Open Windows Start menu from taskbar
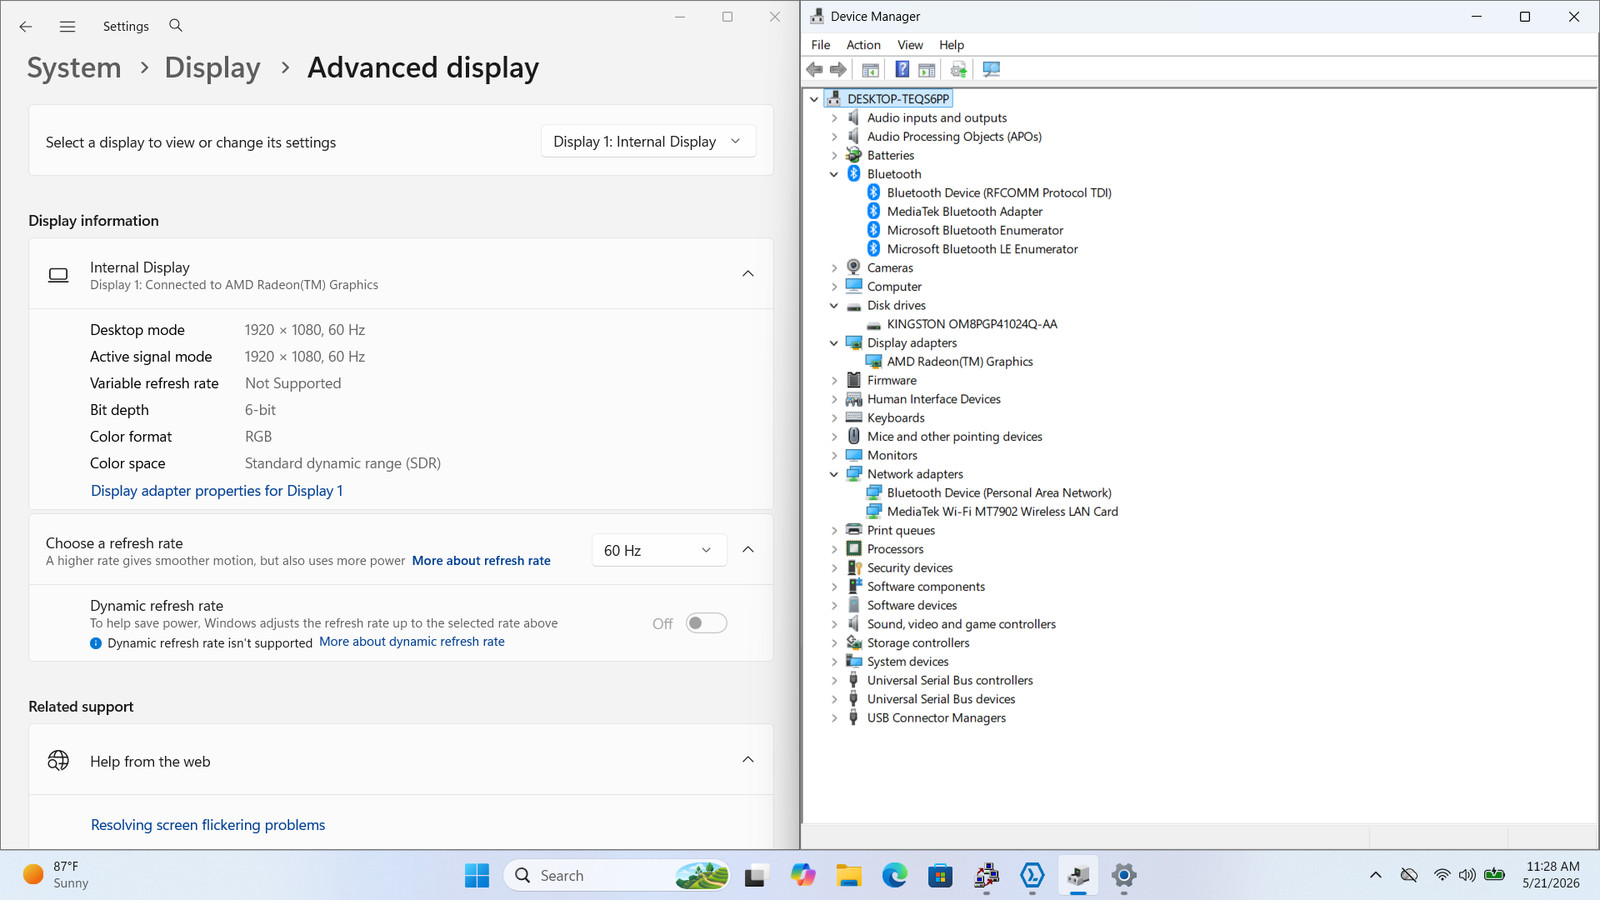Image resolution: width=1600 pixels, height=900 pixels. click(x=477, y=876)
